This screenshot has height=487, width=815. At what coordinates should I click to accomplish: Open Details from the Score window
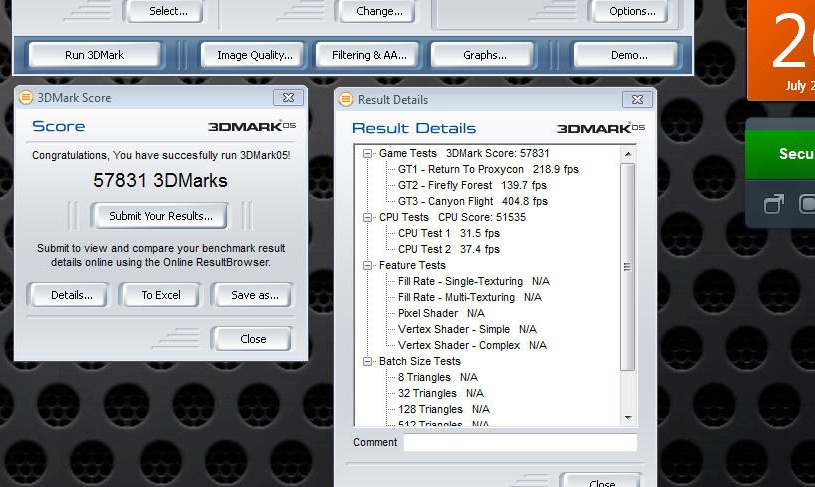point(71,295)
